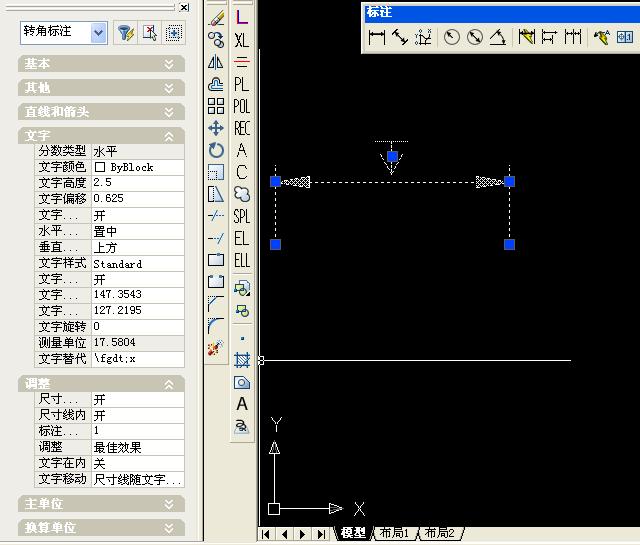Select the Fillet tool
This screenshot has height=545, width=640.
tap(216, 326)
